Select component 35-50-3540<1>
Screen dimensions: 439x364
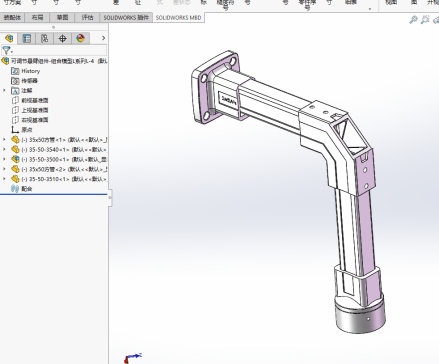(64, 149)
